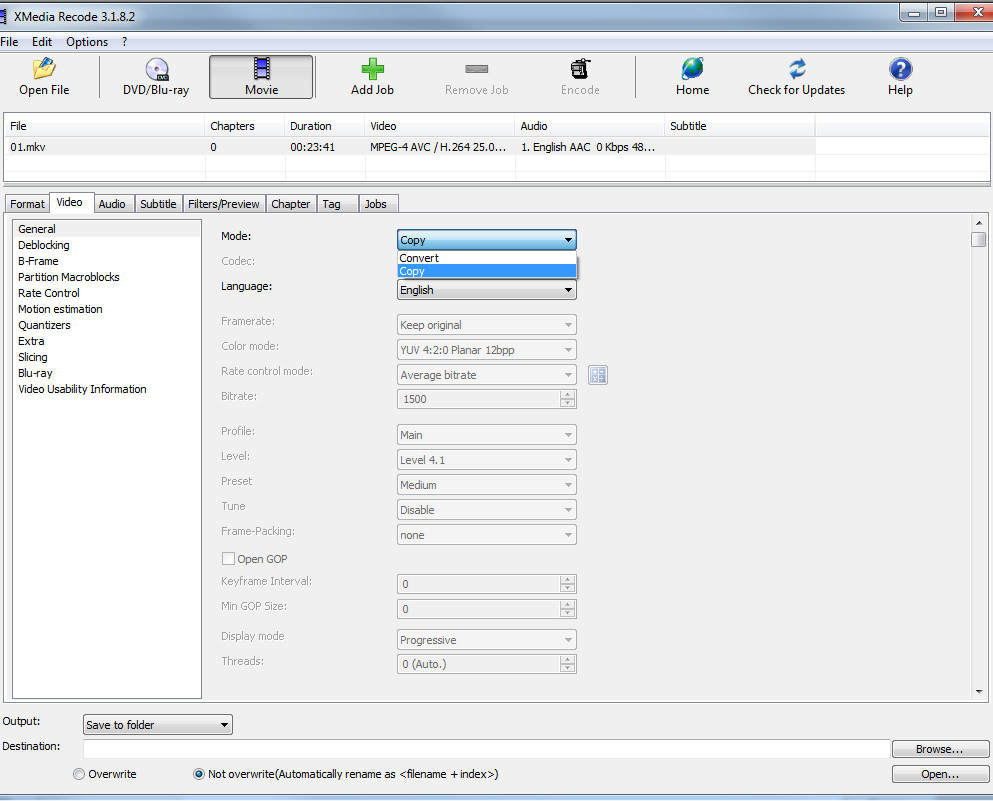Viewport: 993px width, 801px height.
Task: Click the Open... button
Action: click(x=940, y=774)
